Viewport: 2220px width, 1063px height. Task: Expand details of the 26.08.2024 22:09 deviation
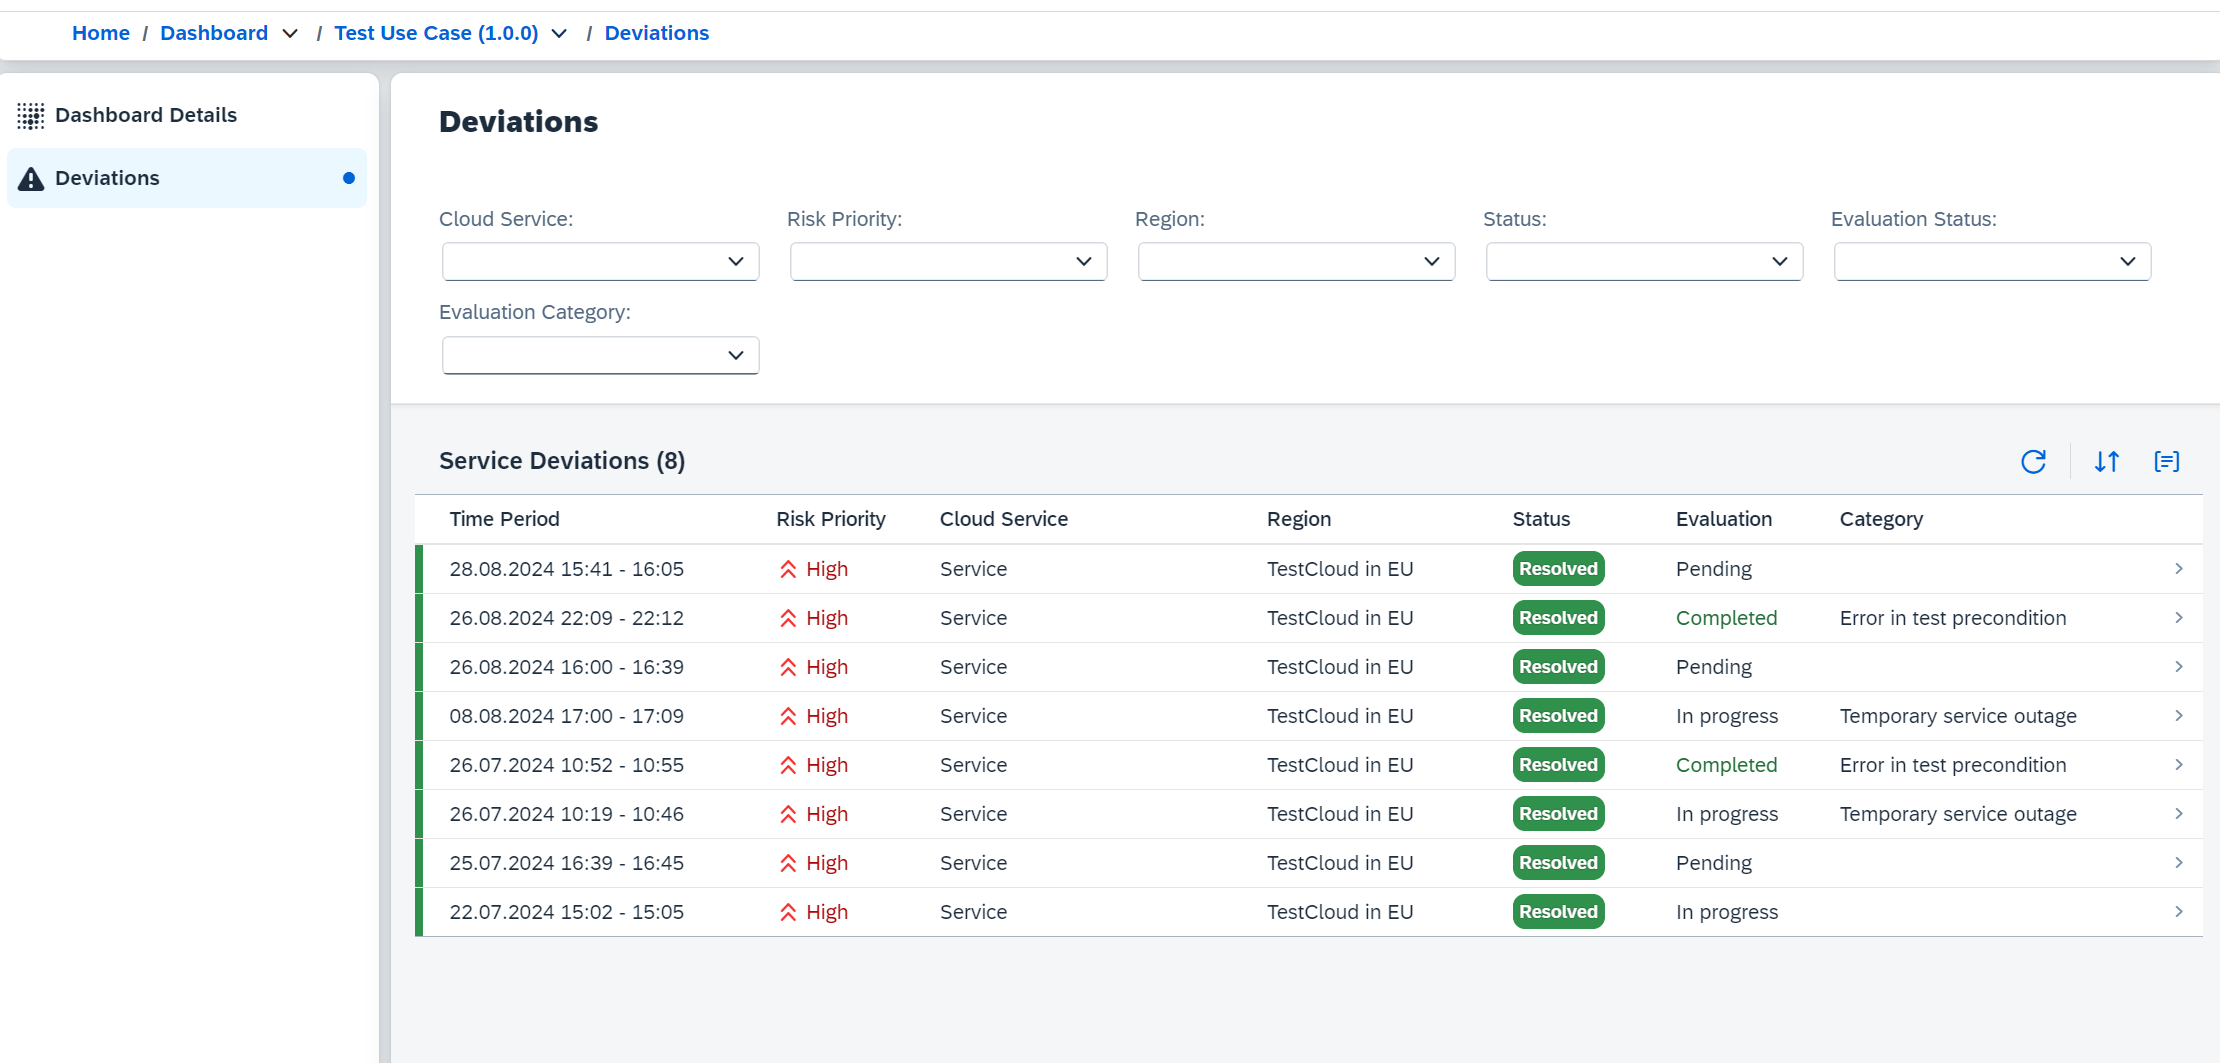(2180, 617)
